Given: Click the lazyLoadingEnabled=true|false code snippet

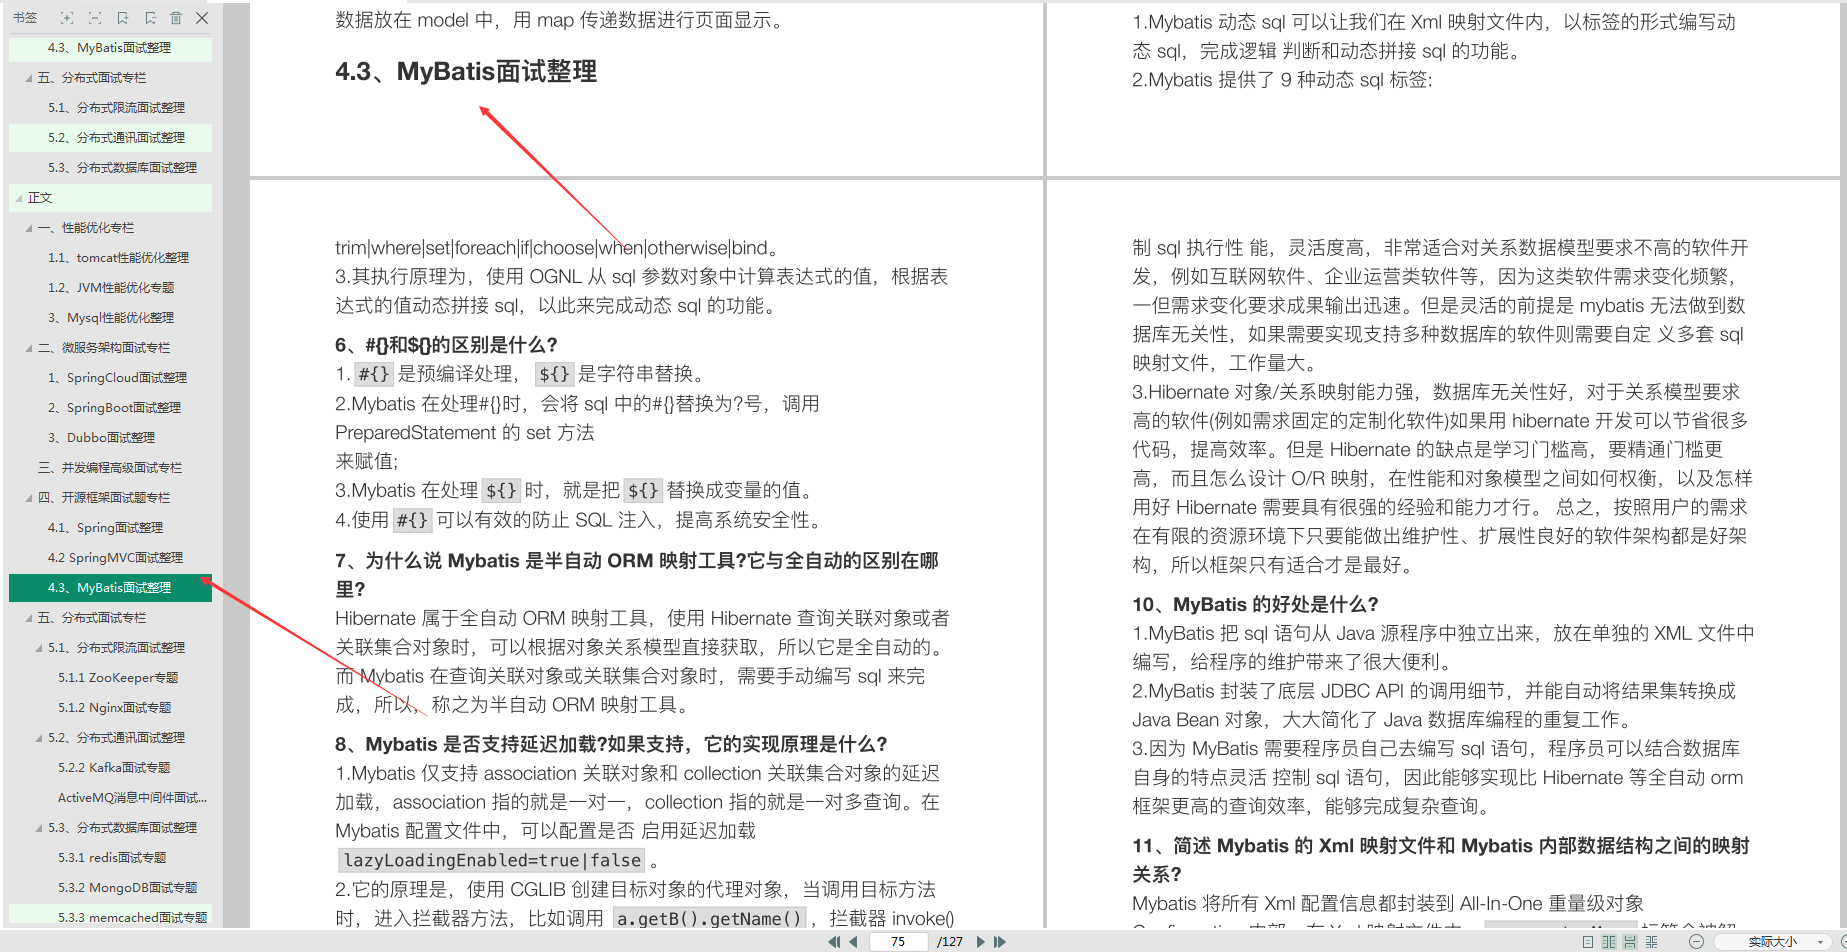Looking at the screenshot, I should point(492,860).
